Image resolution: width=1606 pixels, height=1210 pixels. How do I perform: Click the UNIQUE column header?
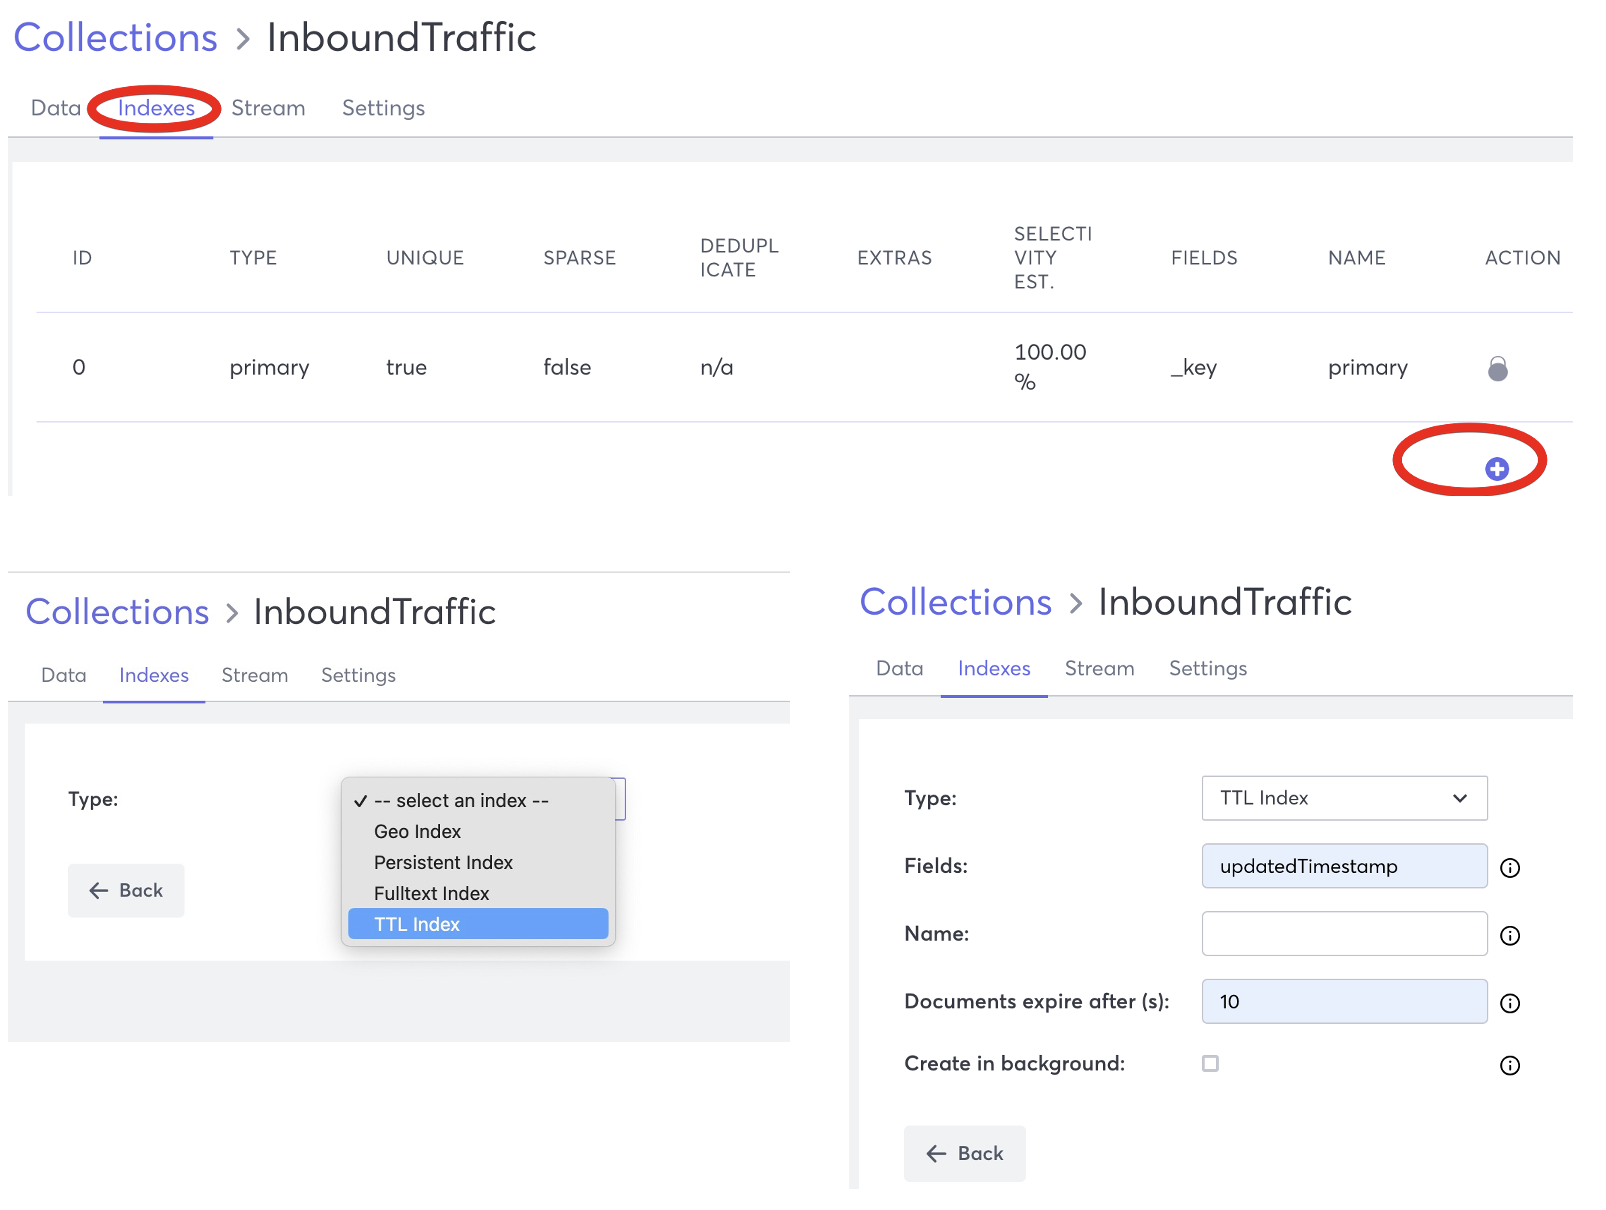tap(425, 258)
